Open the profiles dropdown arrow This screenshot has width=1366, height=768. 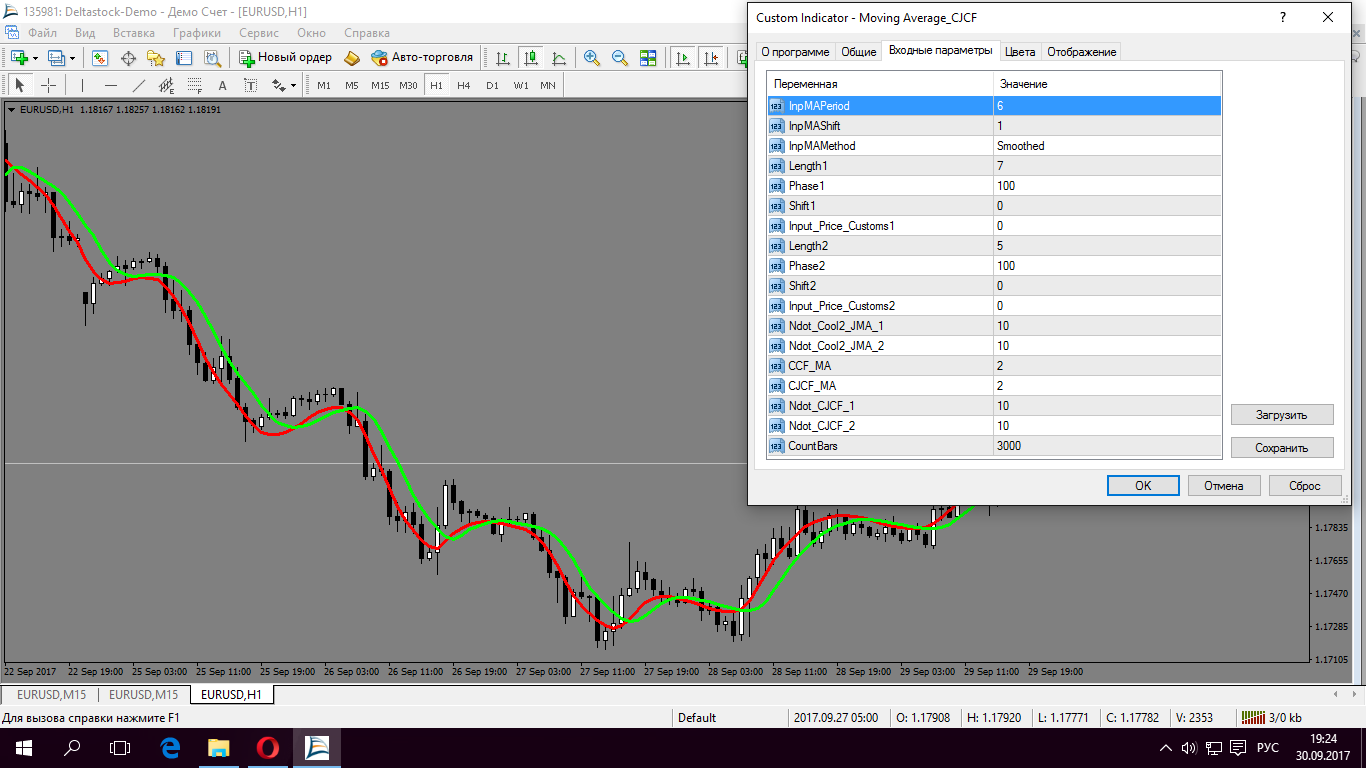tap(72, 59)
